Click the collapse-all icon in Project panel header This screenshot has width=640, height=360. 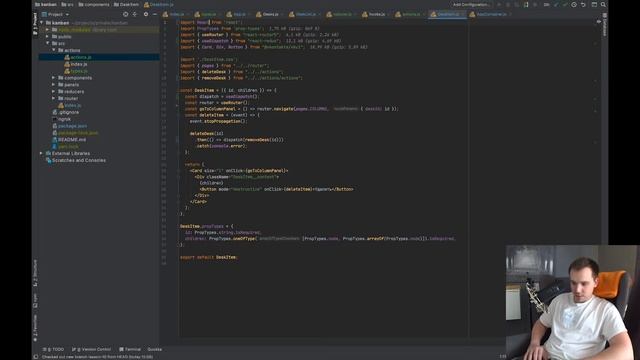coord(135,14)
